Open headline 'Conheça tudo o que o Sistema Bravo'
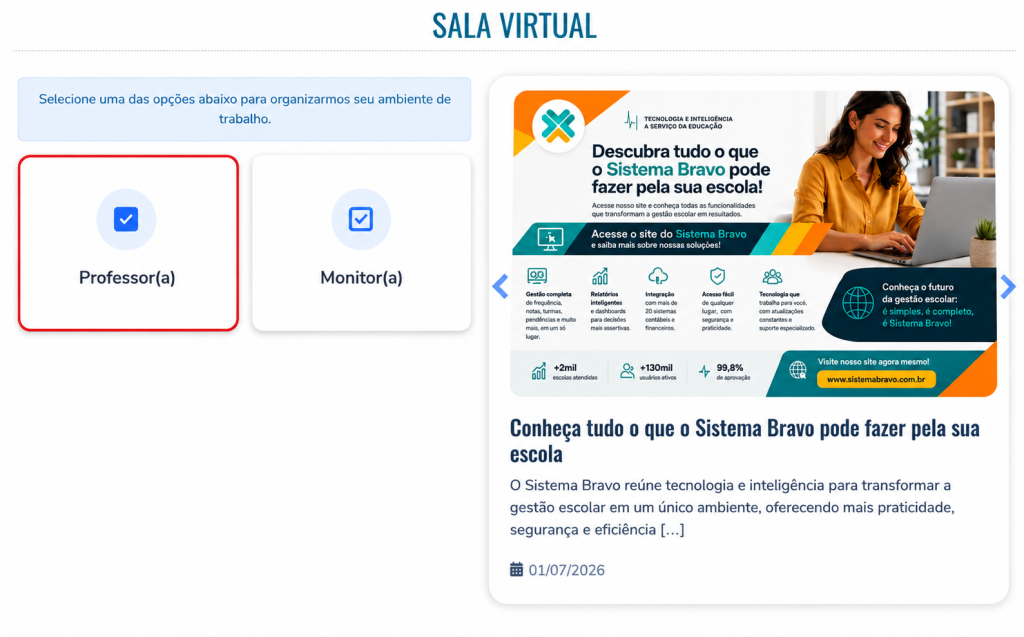Screen dimensions: 1024x637 pyautogui.click(x=744, y=440)
